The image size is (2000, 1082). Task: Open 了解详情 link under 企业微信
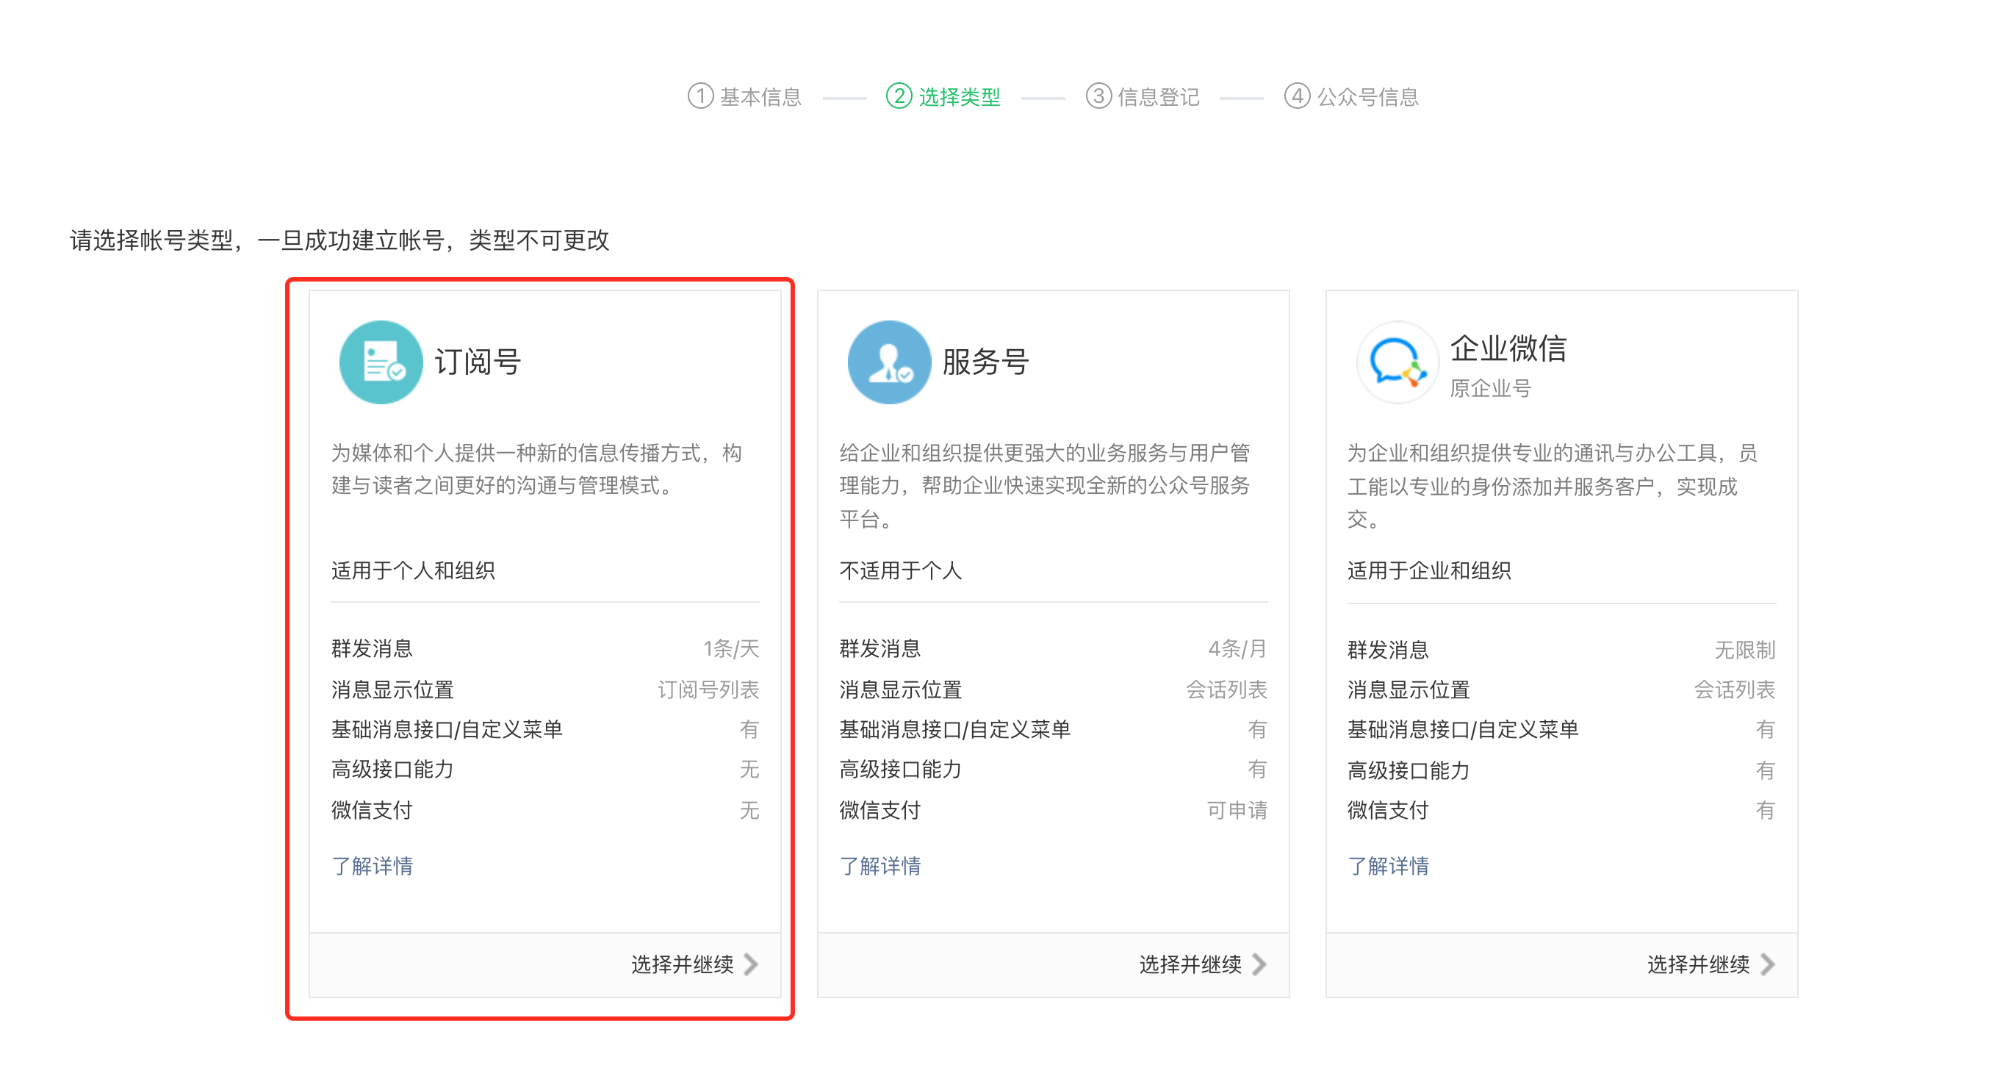pyautogui.click(x=1388, y=866)
